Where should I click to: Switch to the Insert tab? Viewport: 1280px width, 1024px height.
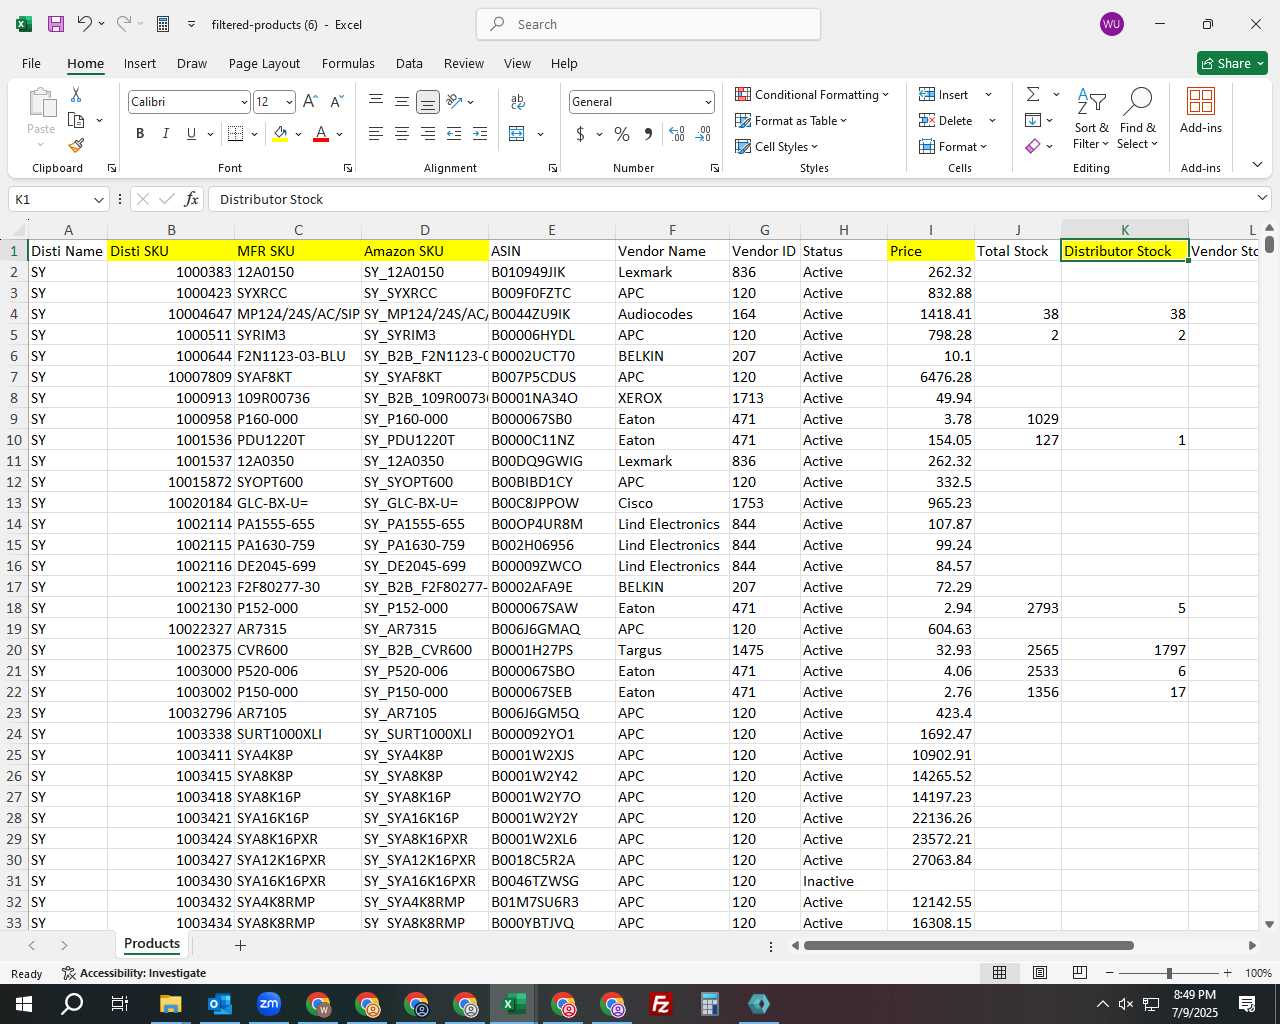click(140, 63)
